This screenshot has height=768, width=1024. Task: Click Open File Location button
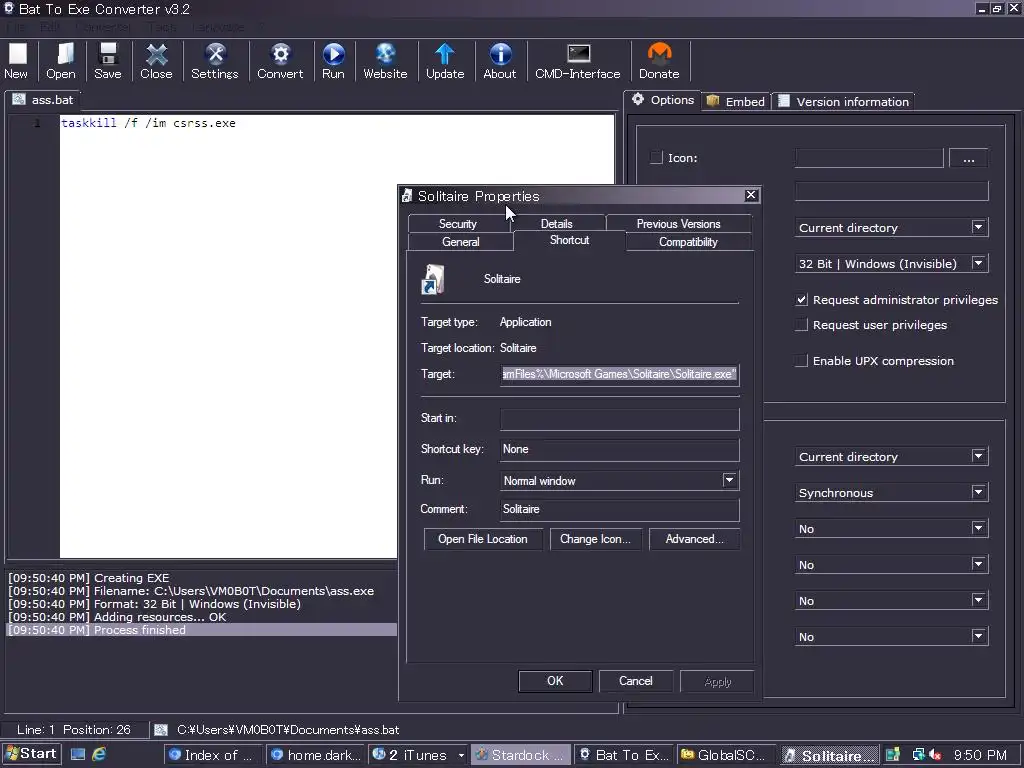coord(483,539)
